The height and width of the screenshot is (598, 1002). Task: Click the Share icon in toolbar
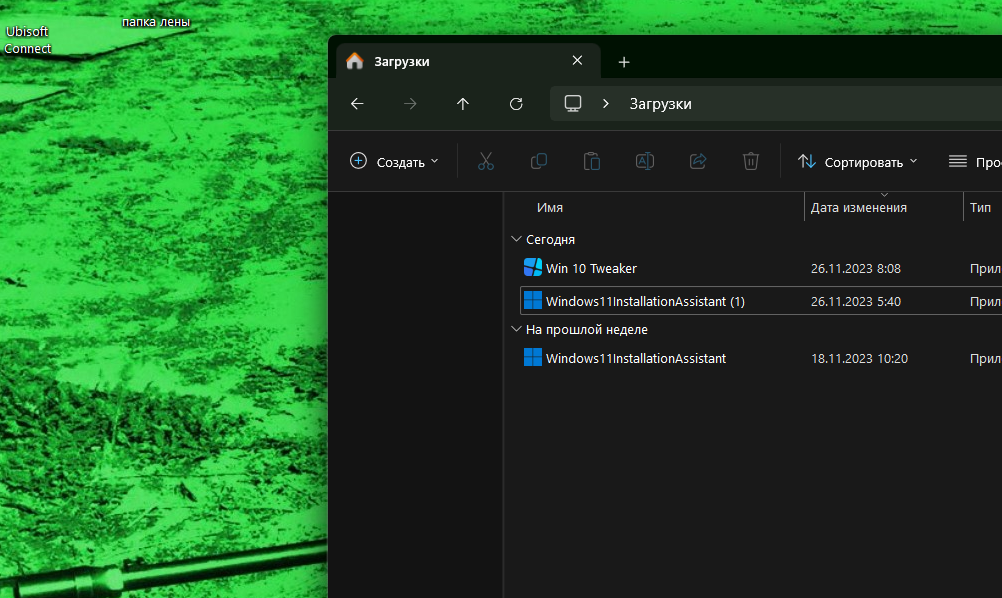698,161
